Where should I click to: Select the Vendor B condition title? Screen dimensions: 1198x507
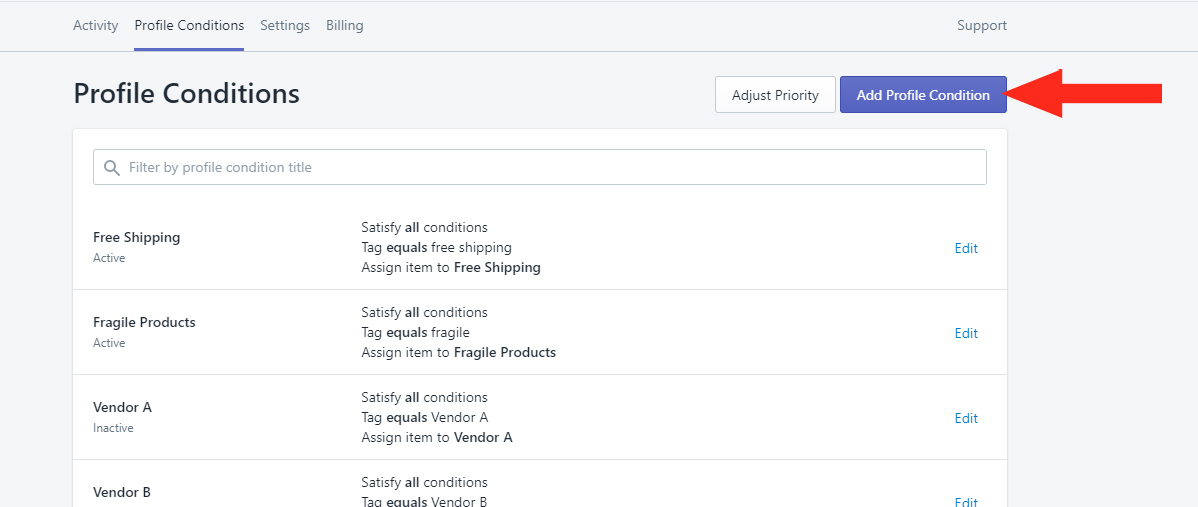pyautogui.click(x=122, y=492)
